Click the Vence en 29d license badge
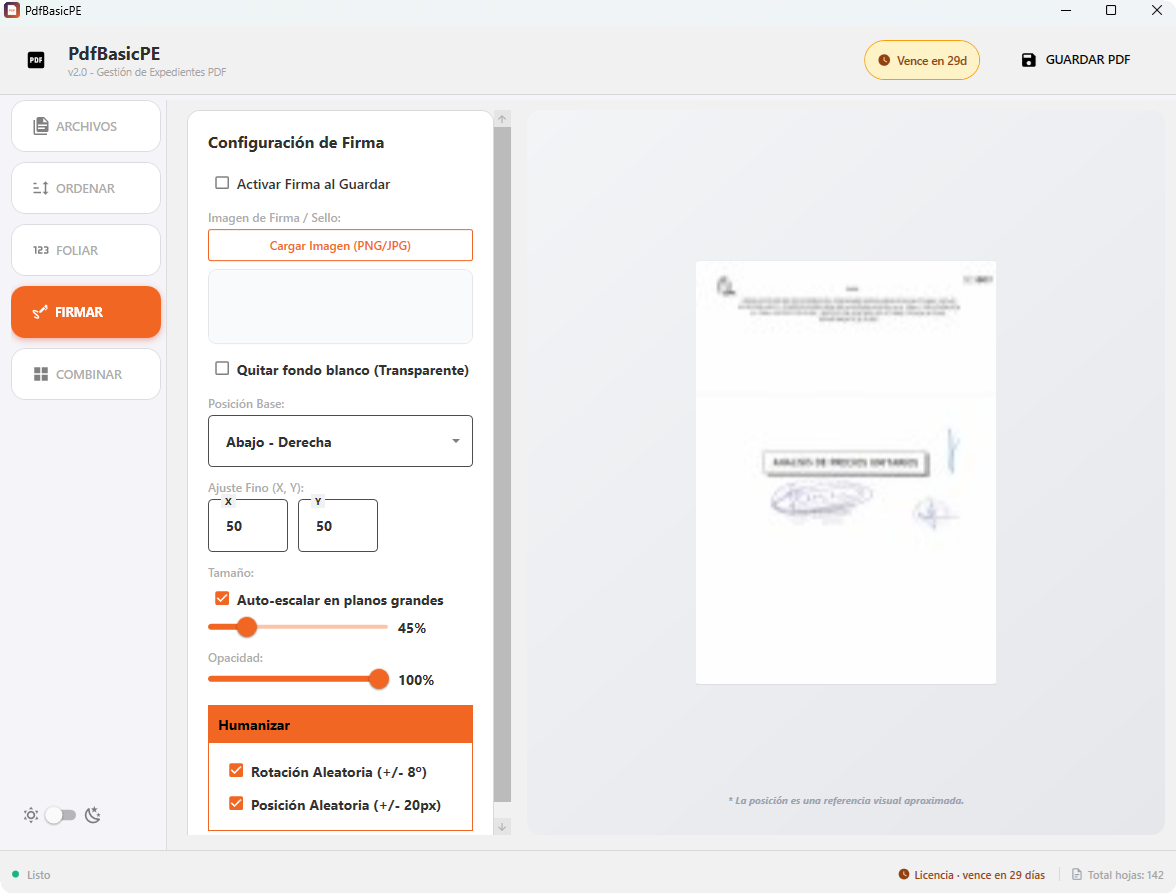Screen dimensions: 1176x893 pyautogui.click(x=922, y=60)
